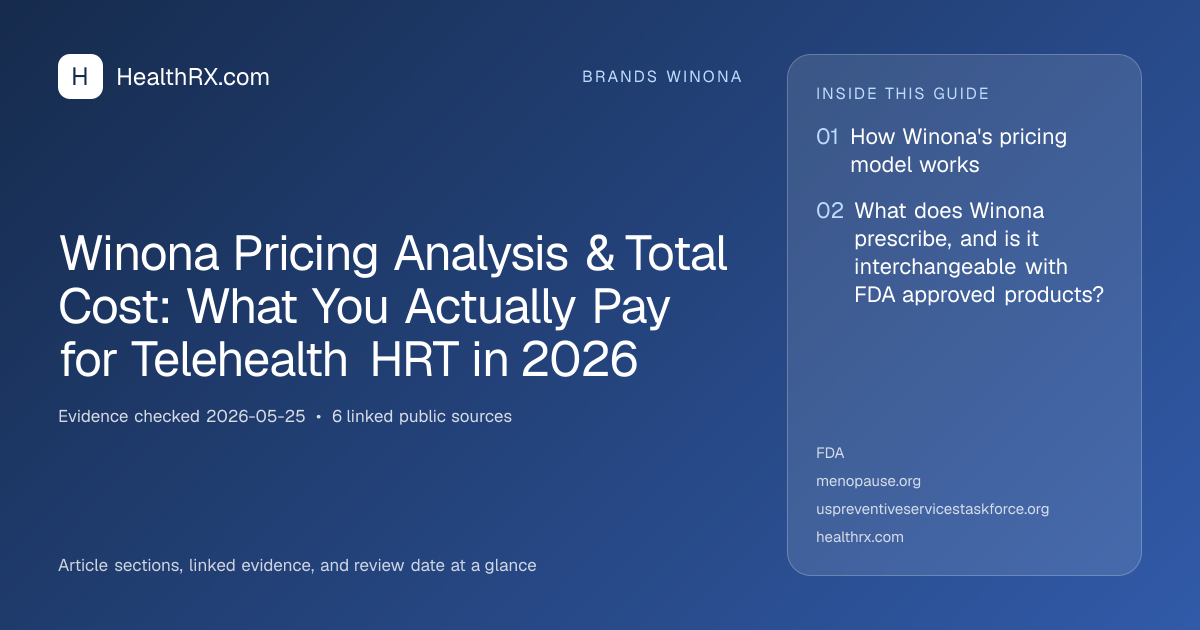Select the BRANDS WINONA category label
1200x630 pixels.
click(662, 77)
